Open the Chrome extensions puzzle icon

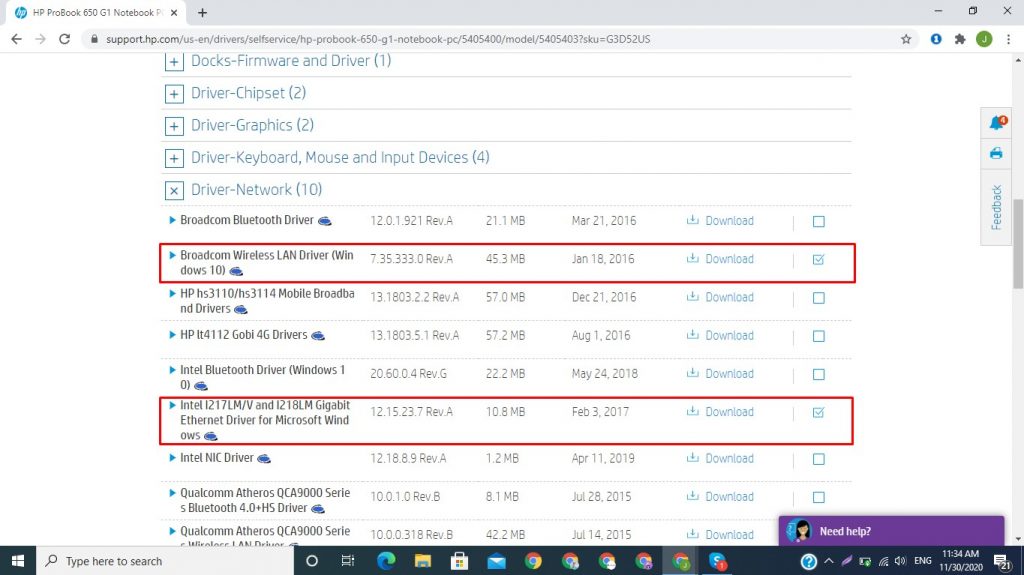961,39
